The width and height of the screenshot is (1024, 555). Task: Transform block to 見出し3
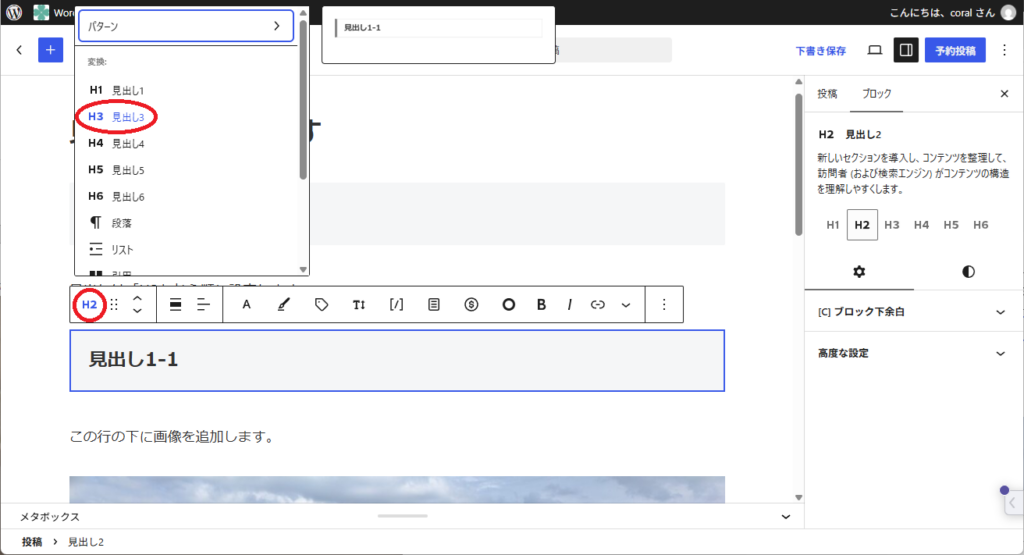tap(187, 117)
